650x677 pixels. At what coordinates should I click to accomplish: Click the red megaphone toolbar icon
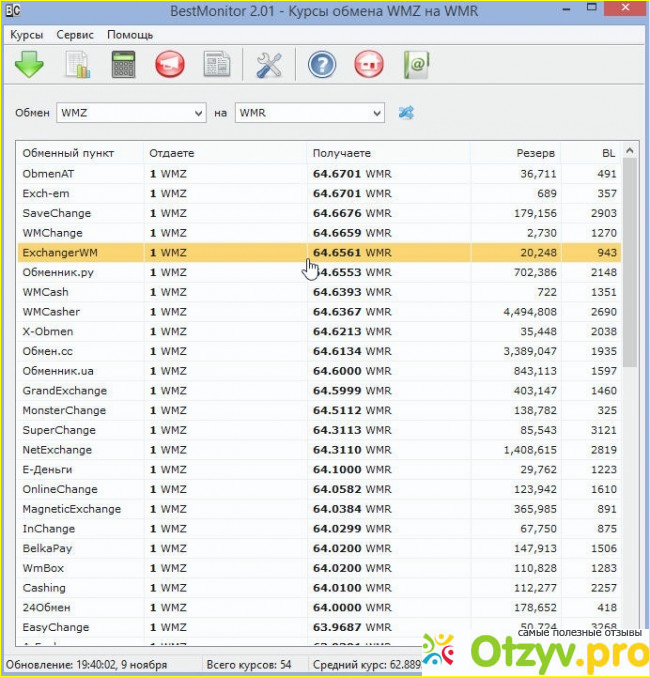point(170,67)
